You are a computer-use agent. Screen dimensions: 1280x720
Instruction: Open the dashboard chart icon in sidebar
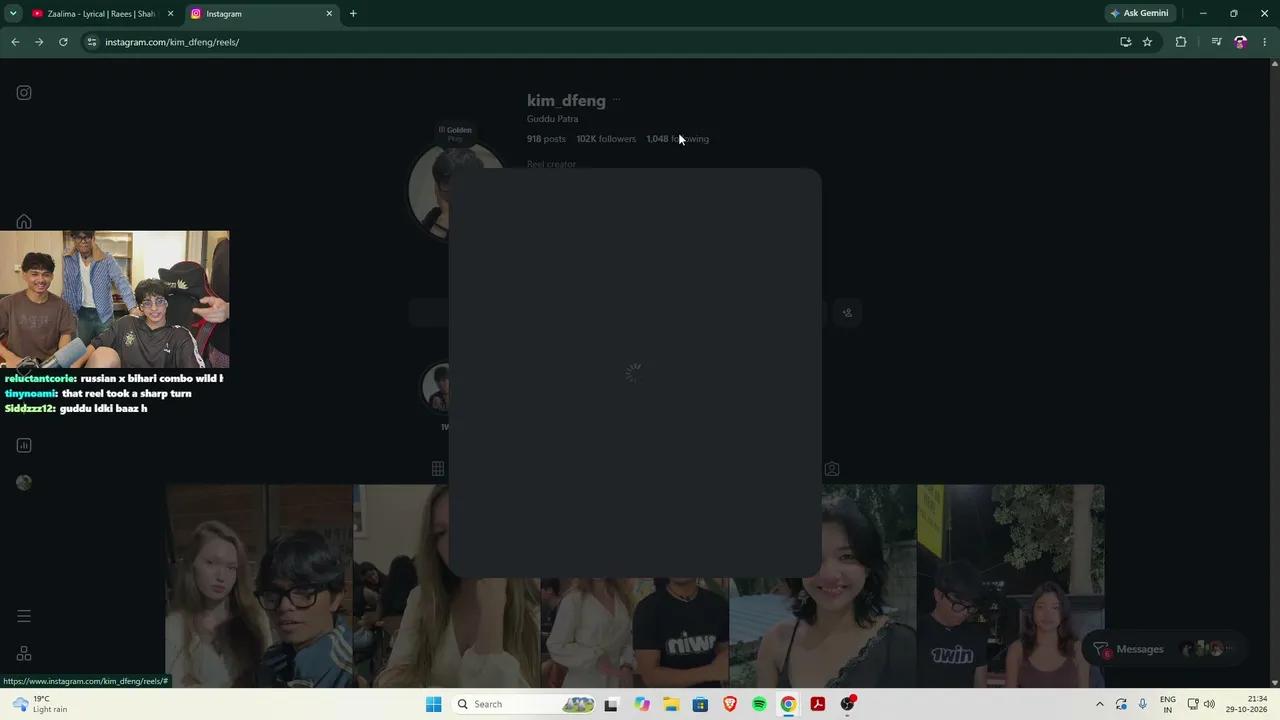(24, 445)
